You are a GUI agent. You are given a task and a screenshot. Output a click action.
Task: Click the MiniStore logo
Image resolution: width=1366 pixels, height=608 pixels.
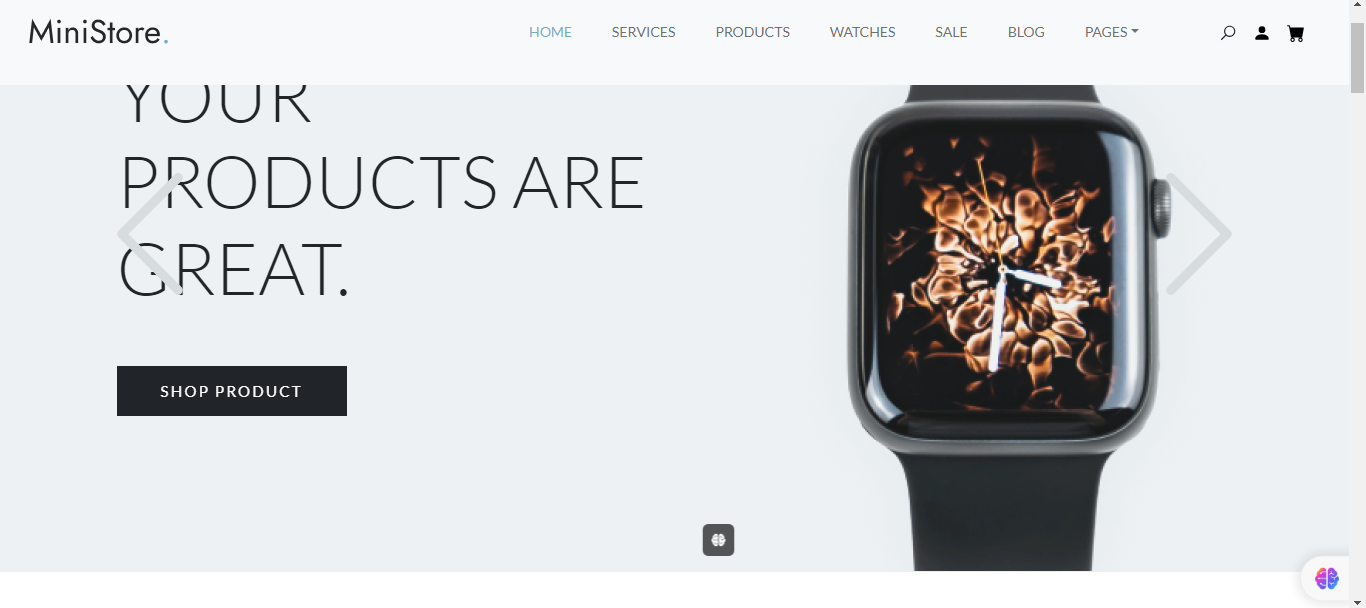(x=99, y=32)
